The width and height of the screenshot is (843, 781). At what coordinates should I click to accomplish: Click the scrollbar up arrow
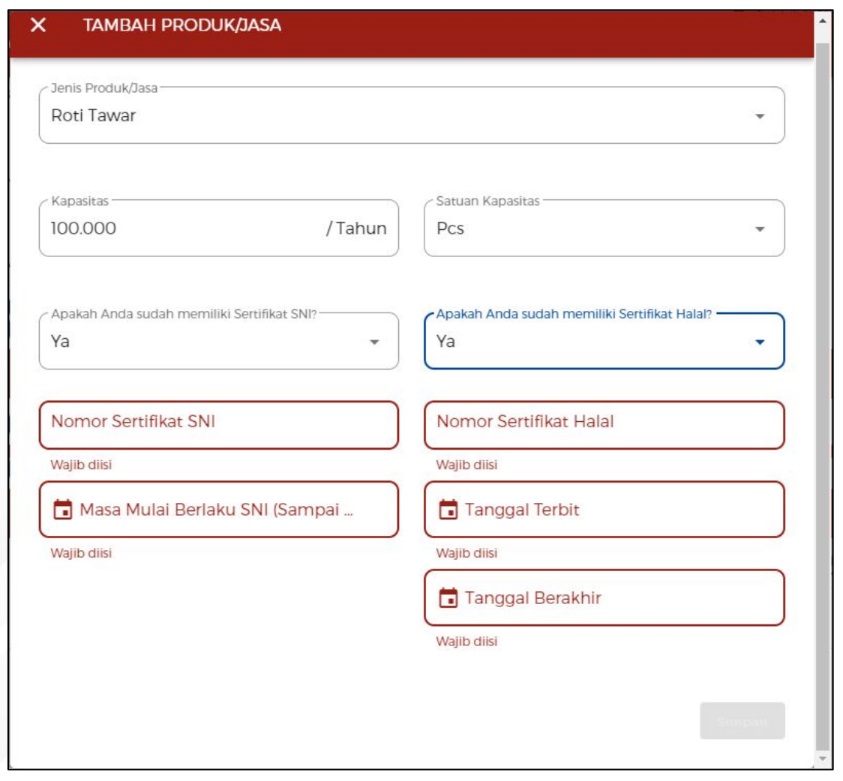(823, 19)
